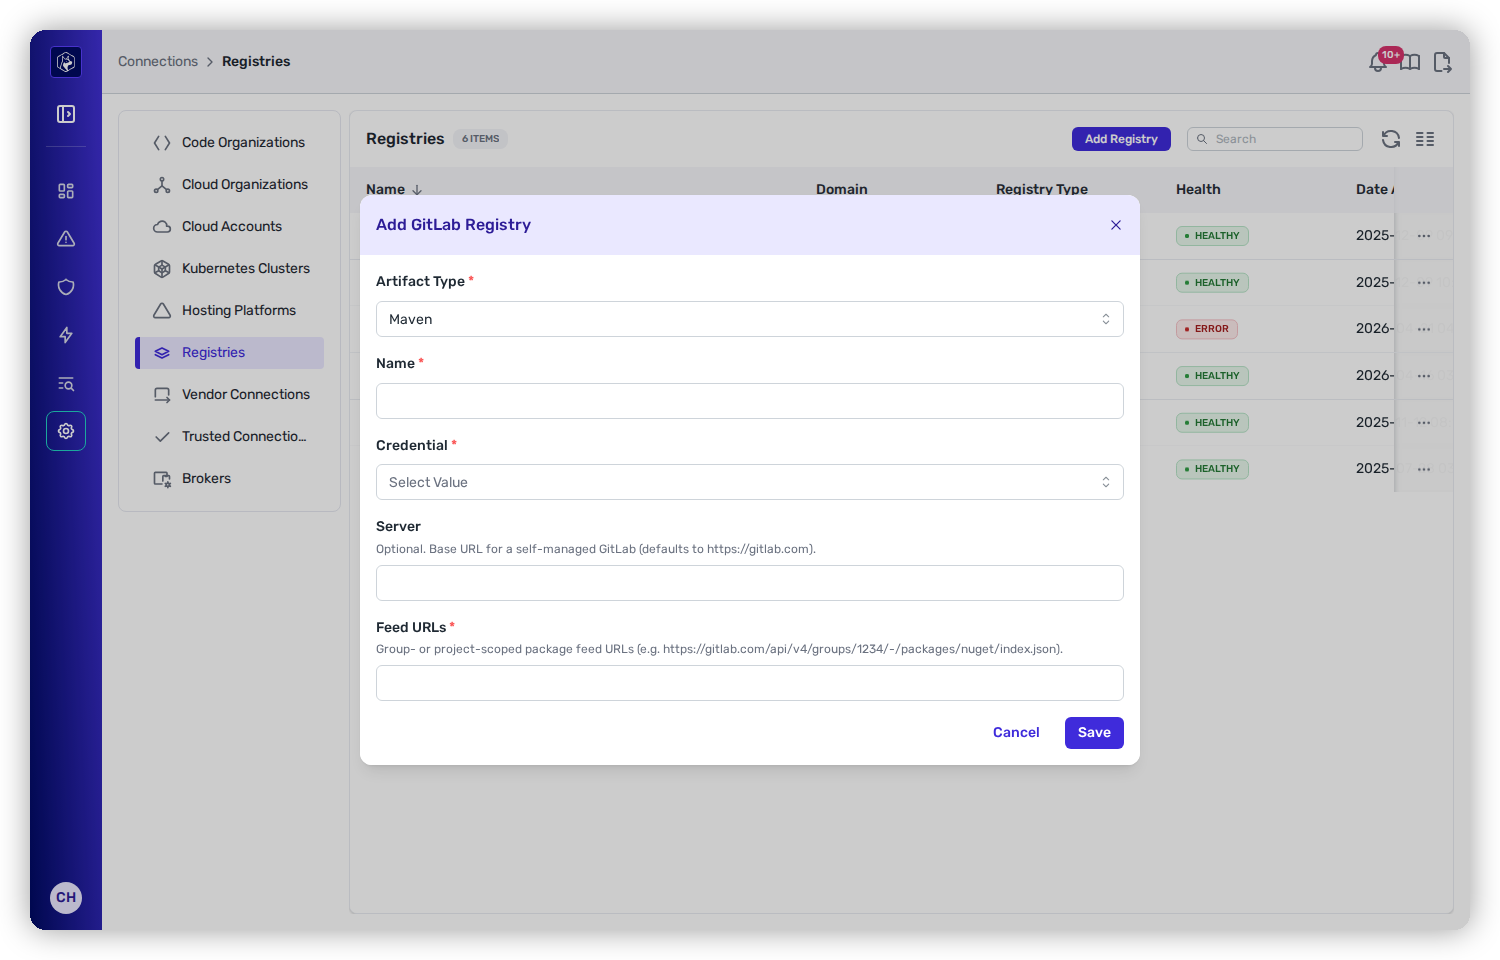Open the lightning bolt section
Screen dimensions: 1500x960
(x=66, y=335)
